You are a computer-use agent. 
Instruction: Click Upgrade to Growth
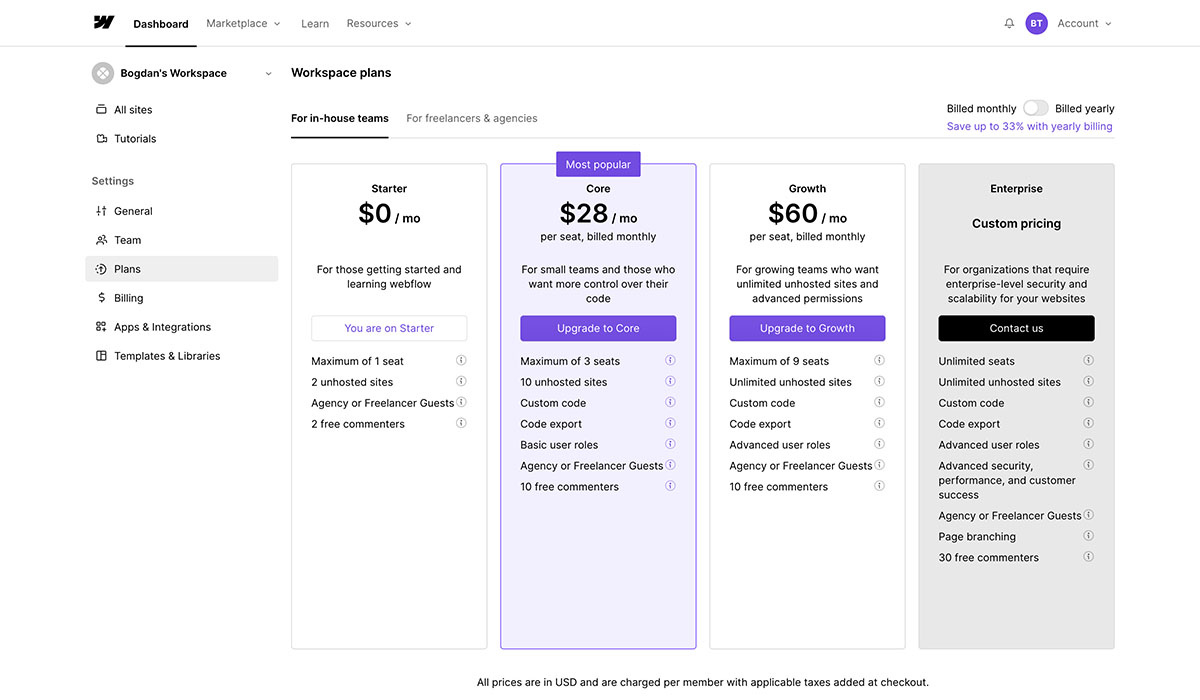tap(807, 328)
